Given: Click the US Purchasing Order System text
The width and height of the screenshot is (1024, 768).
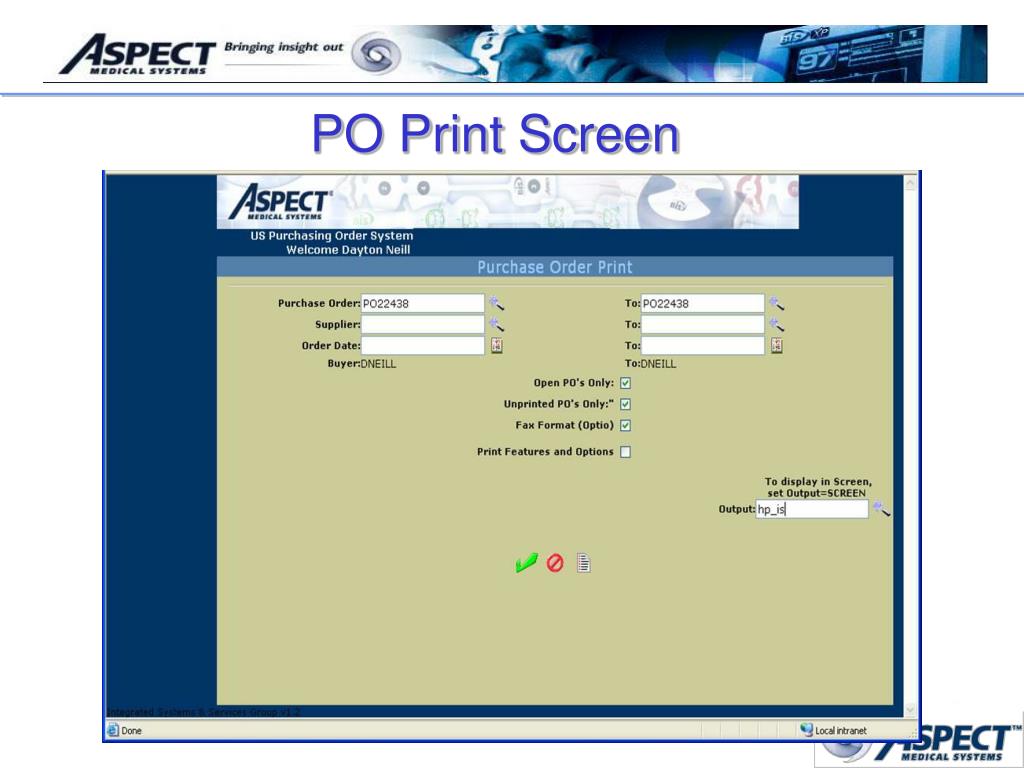Looking at the screenshot, I should (x=332, y=236).
